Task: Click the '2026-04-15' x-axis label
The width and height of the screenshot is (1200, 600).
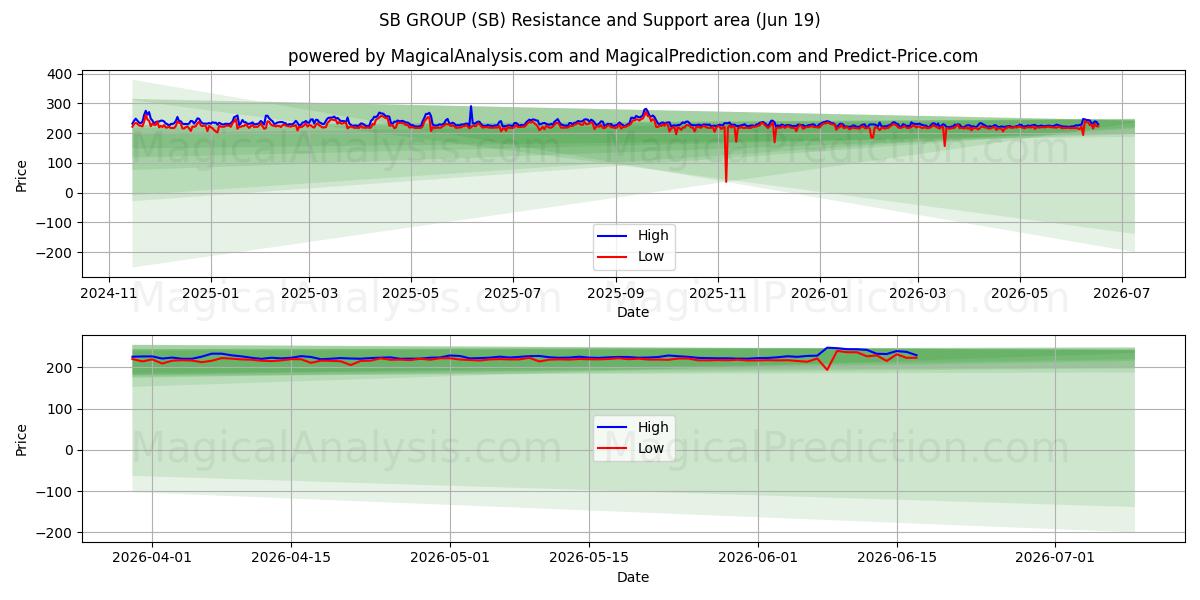Action: [x=291, y=558]
